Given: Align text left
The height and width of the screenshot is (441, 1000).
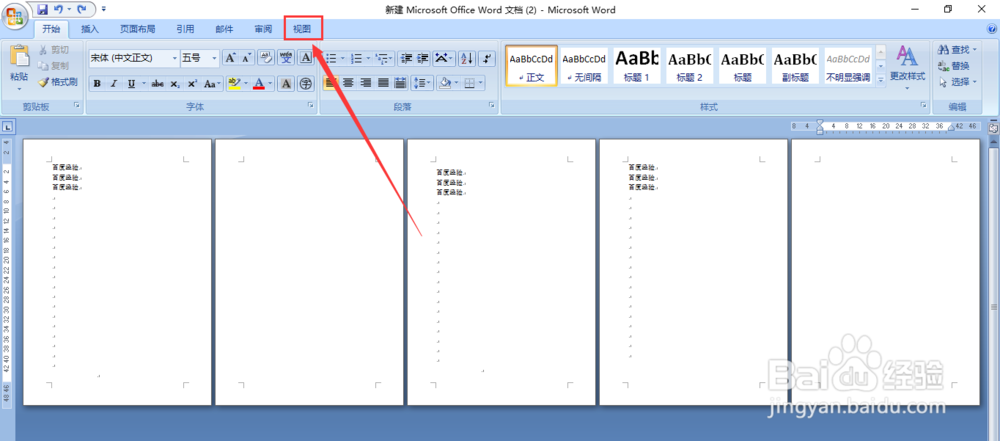Looking at the screenshot, I should tap(330, 83).
